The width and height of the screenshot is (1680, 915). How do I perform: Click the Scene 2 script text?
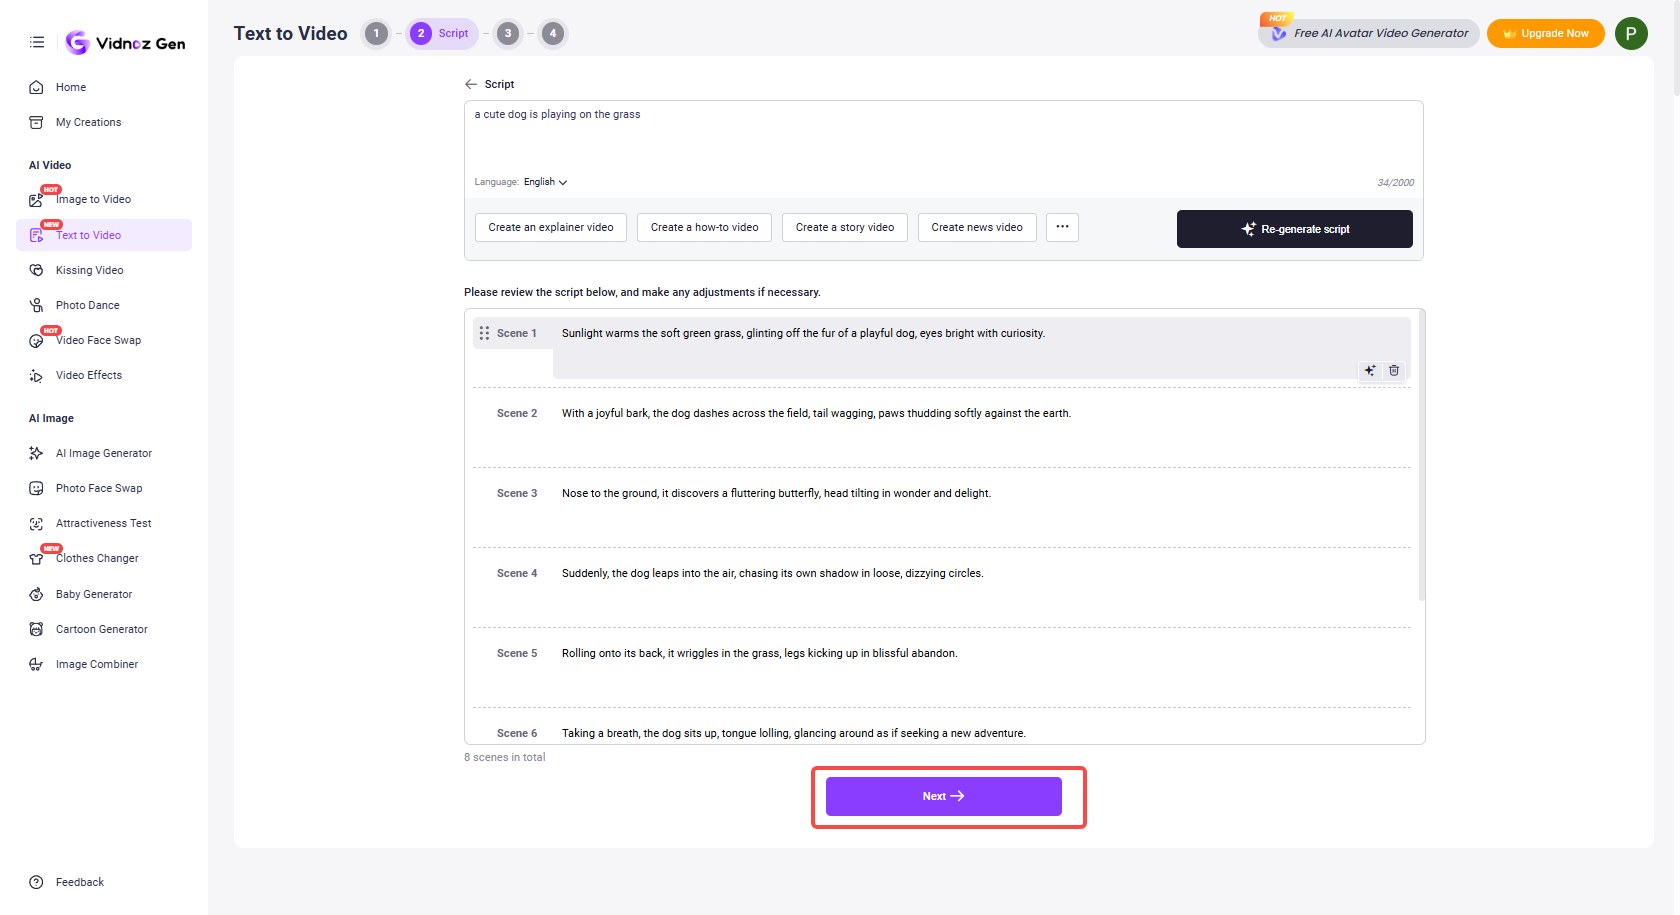click(816, 413)
